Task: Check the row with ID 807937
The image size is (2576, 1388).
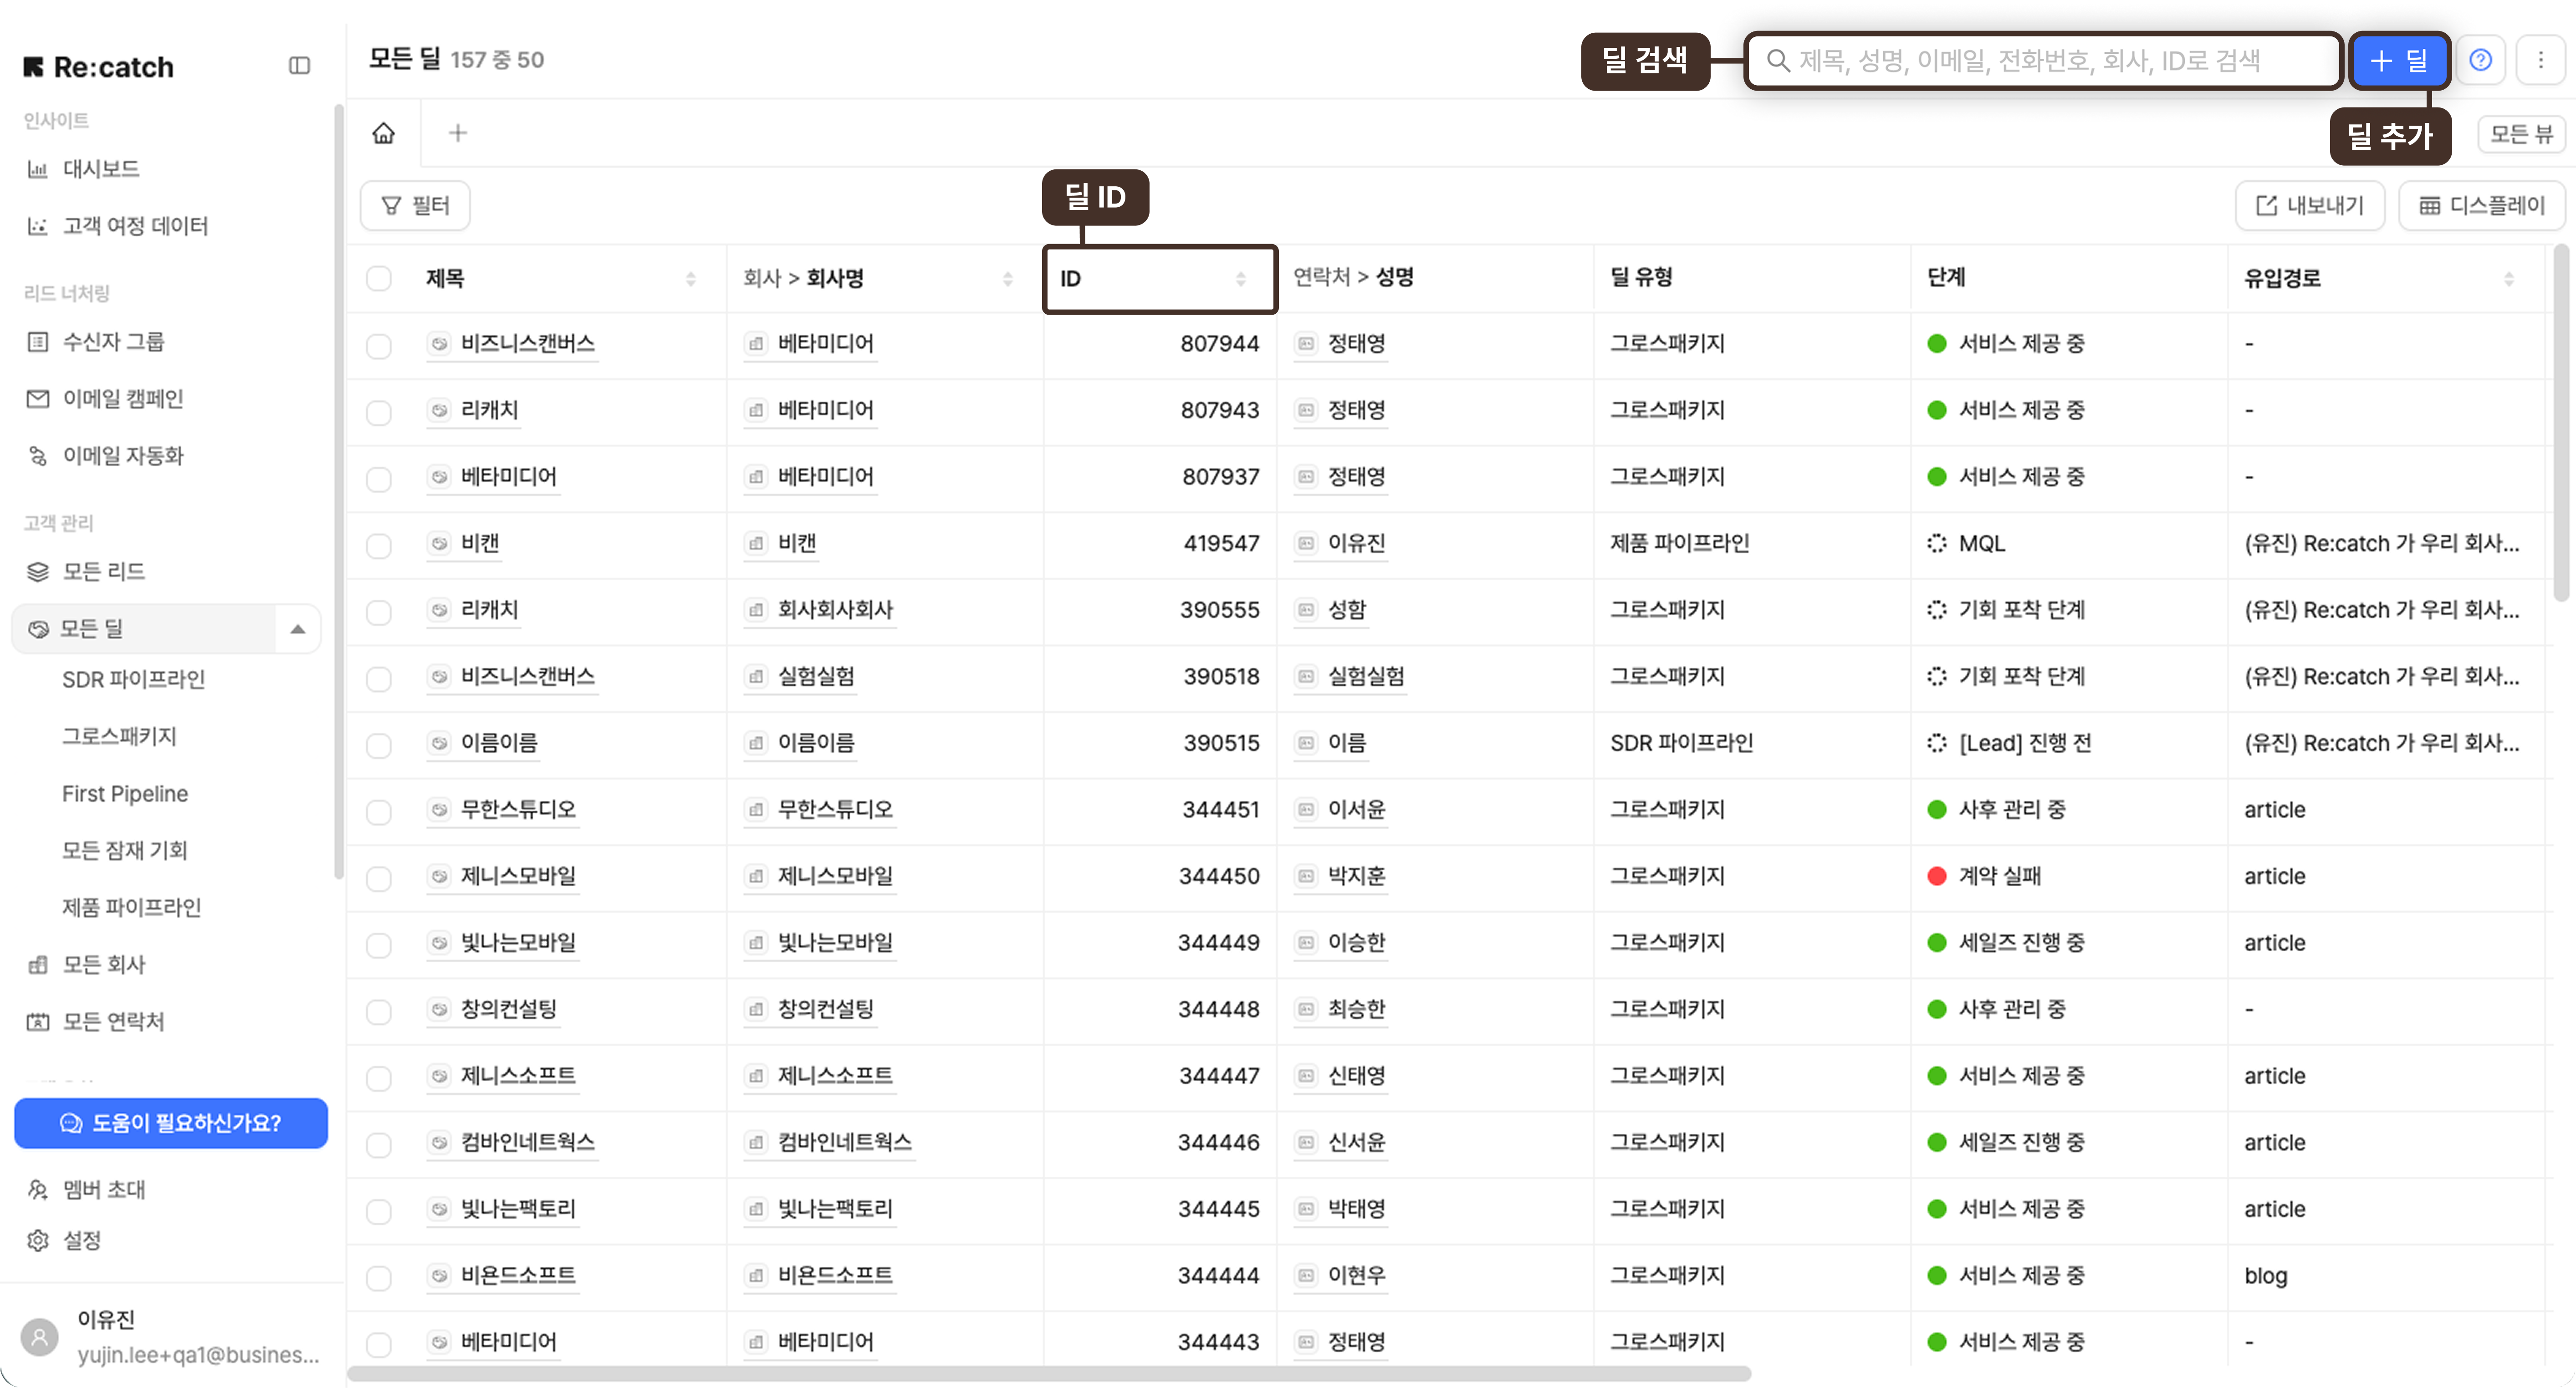Action: click(x=379, y=479)
